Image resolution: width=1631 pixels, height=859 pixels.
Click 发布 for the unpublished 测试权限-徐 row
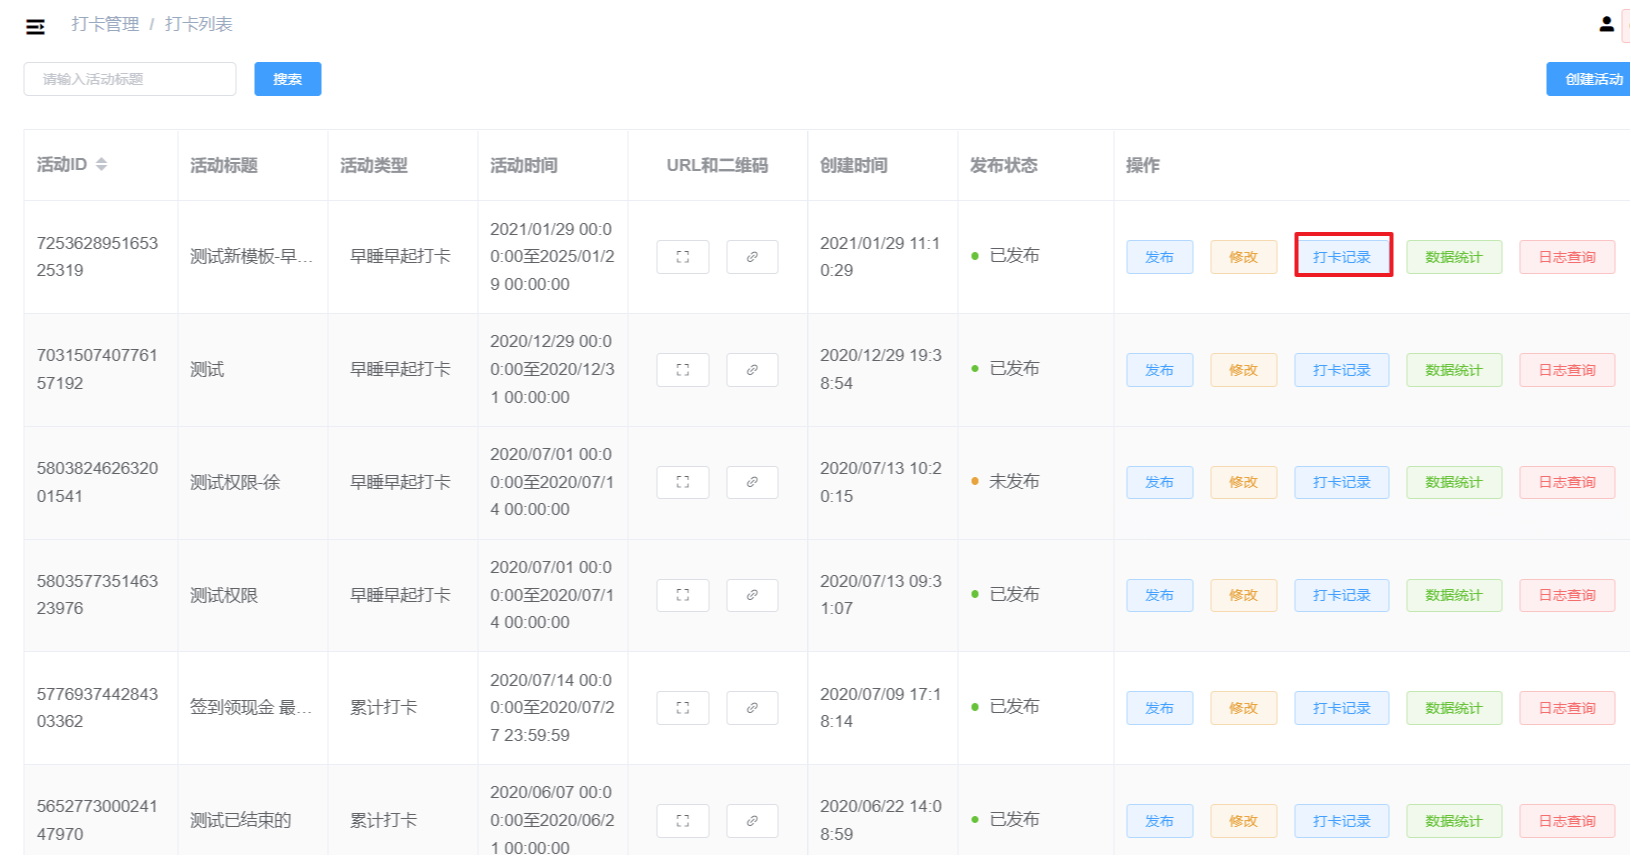(1159, 482)
